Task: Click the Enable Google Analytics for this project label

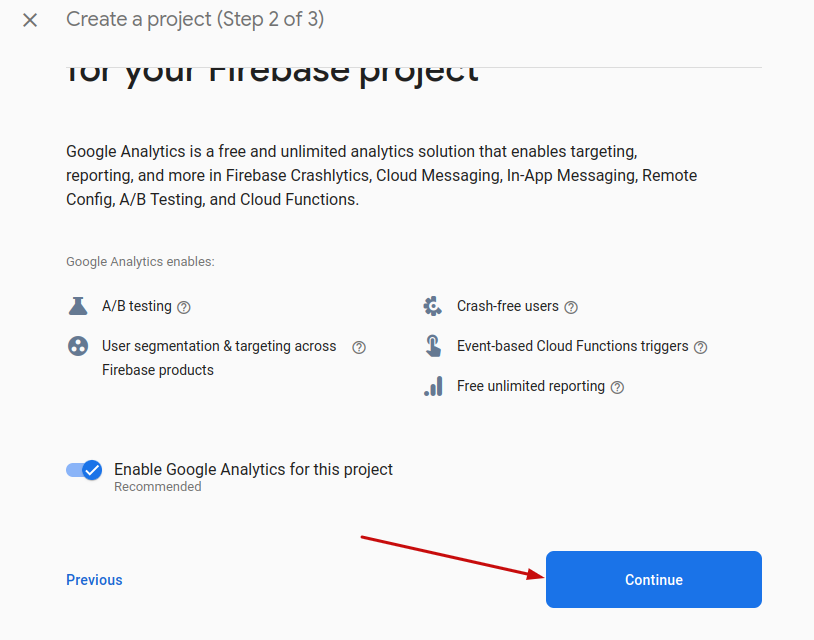Action: pos(253,469)
